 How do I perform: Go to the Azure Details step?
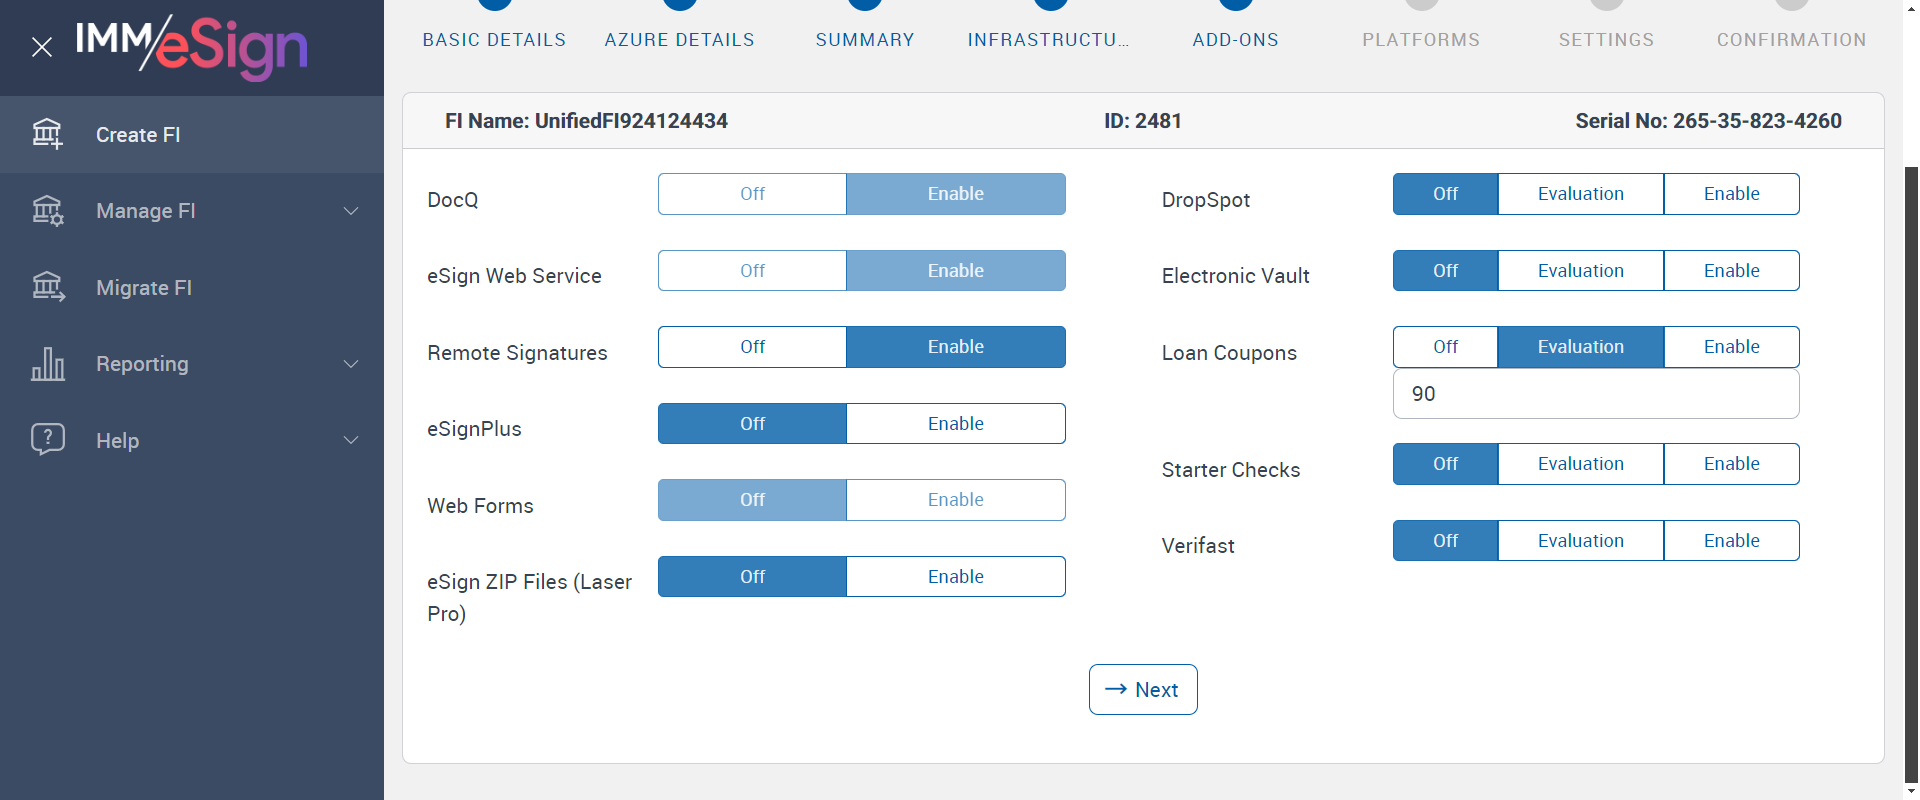tap(680, 40)
